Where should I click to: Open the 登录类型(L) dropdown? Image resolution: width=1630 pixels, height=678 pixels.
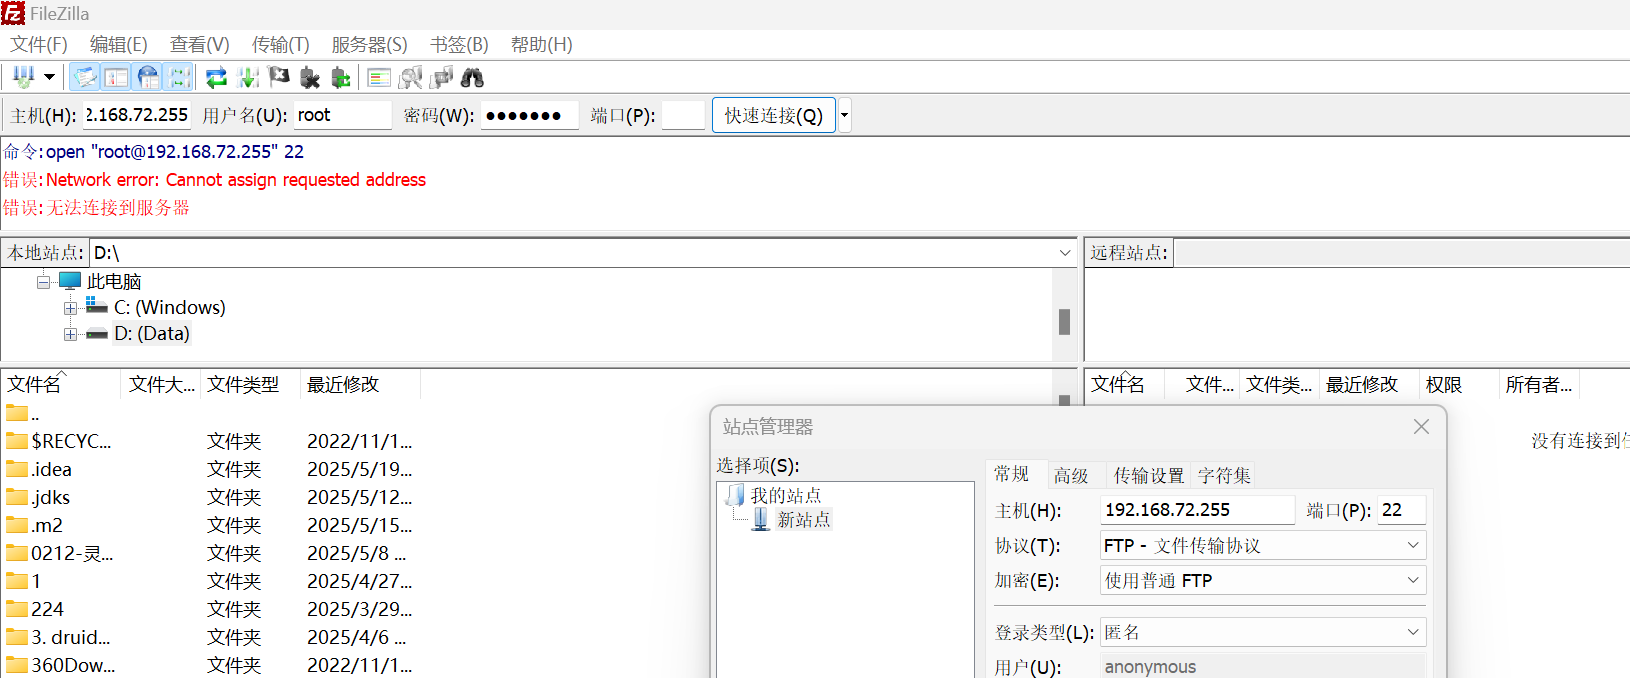[1263, 632]
